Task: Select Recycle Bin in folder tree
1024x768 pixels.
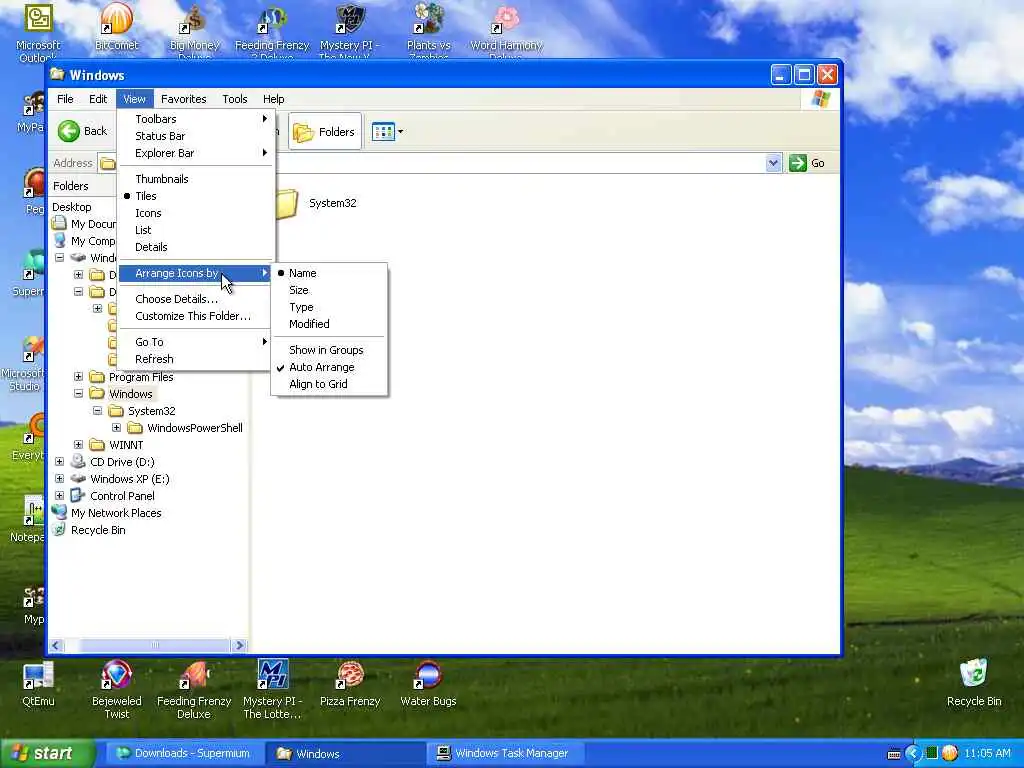Action: pos(98,530)
